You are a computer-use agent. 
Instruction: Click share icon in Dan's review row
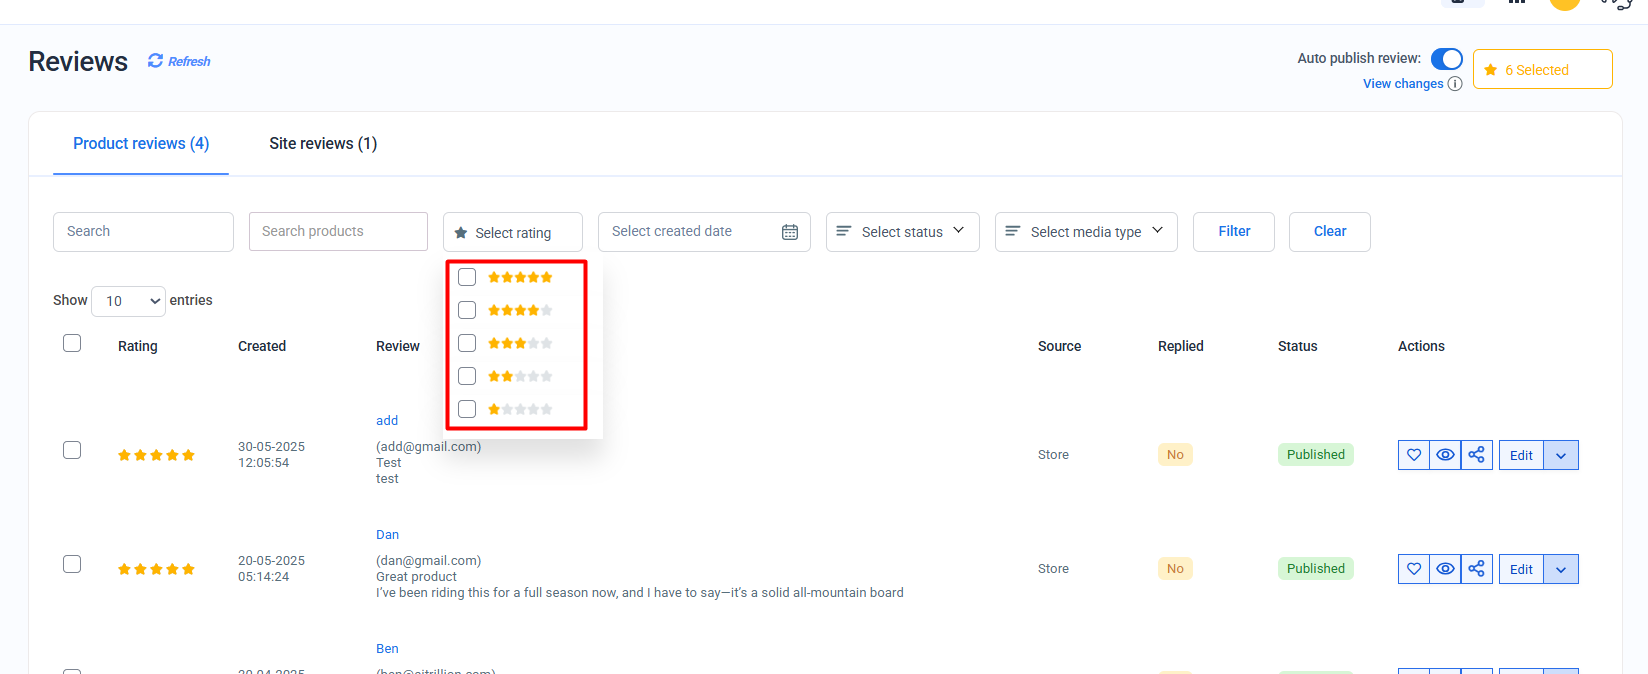click(1476, 569)
